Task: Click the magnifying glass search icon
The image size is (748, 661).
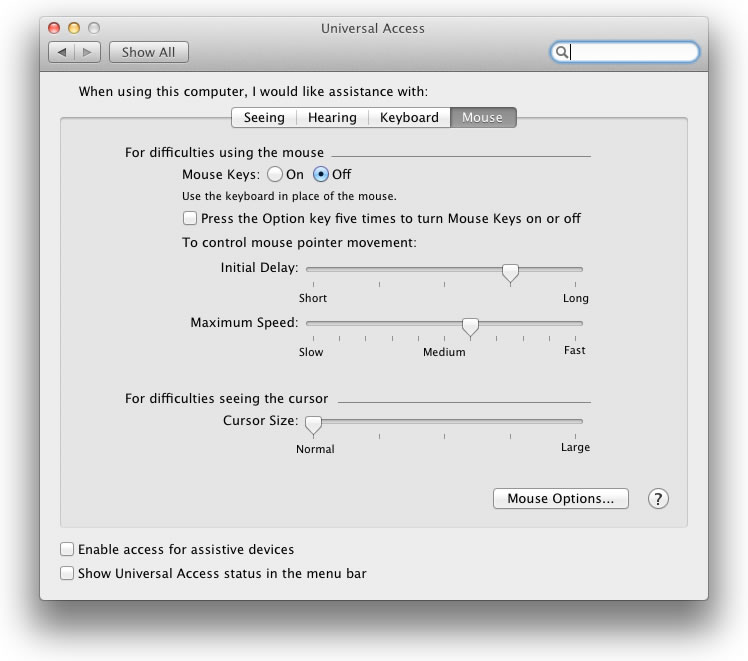Action: click(x=563, y=52)
